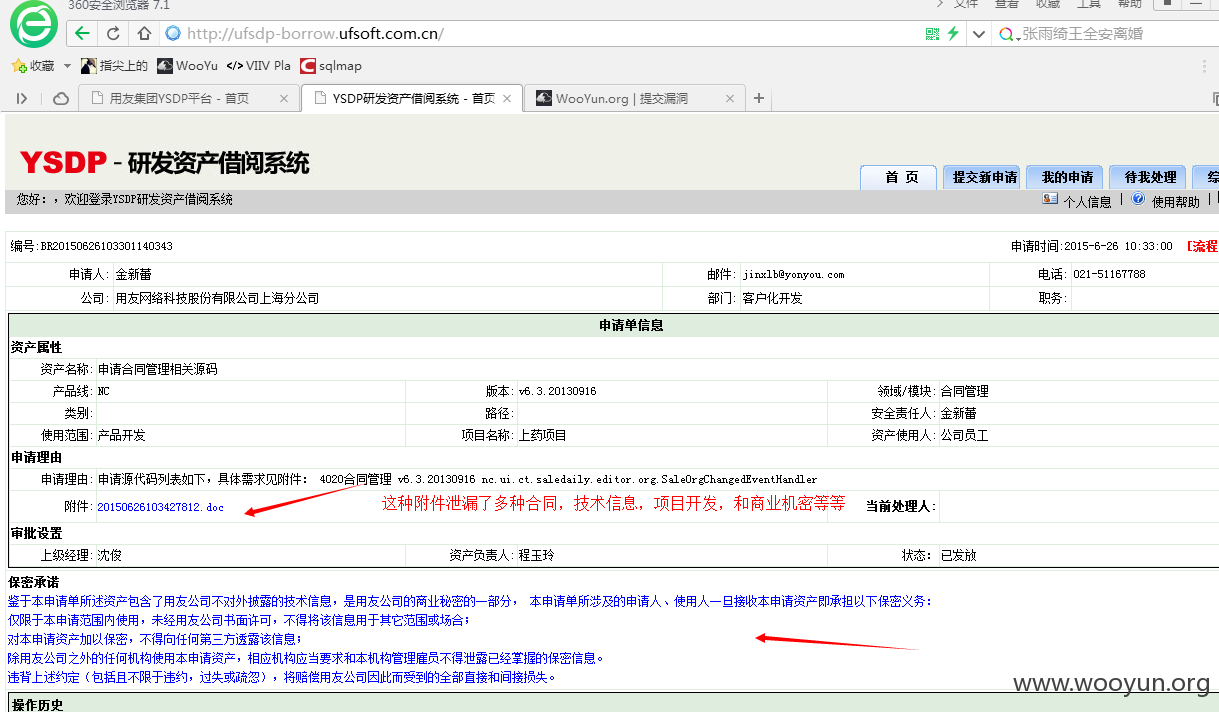Open the browser home page icon
The height and width of the screenshot is (712, 1219).
144,33
